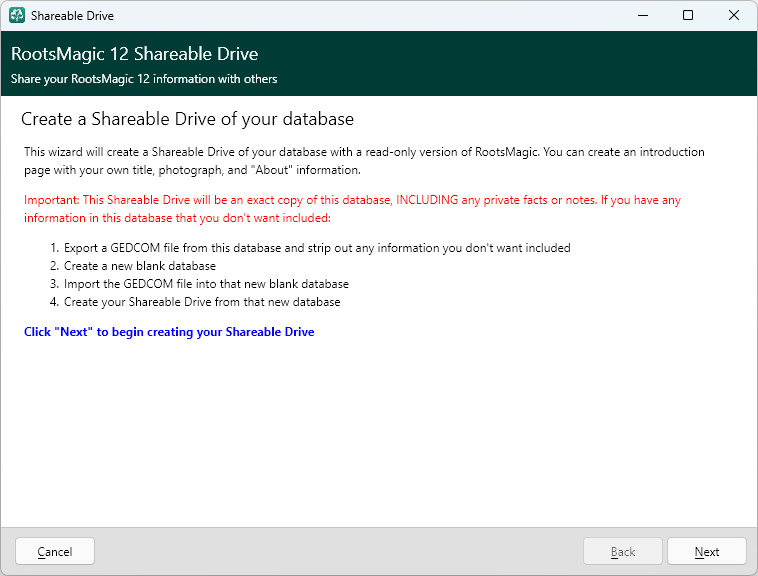Screen dimensions: 758x576
Task: Click the heading 'Create a Shareable Drive of your database'
Action: [188, 119]
